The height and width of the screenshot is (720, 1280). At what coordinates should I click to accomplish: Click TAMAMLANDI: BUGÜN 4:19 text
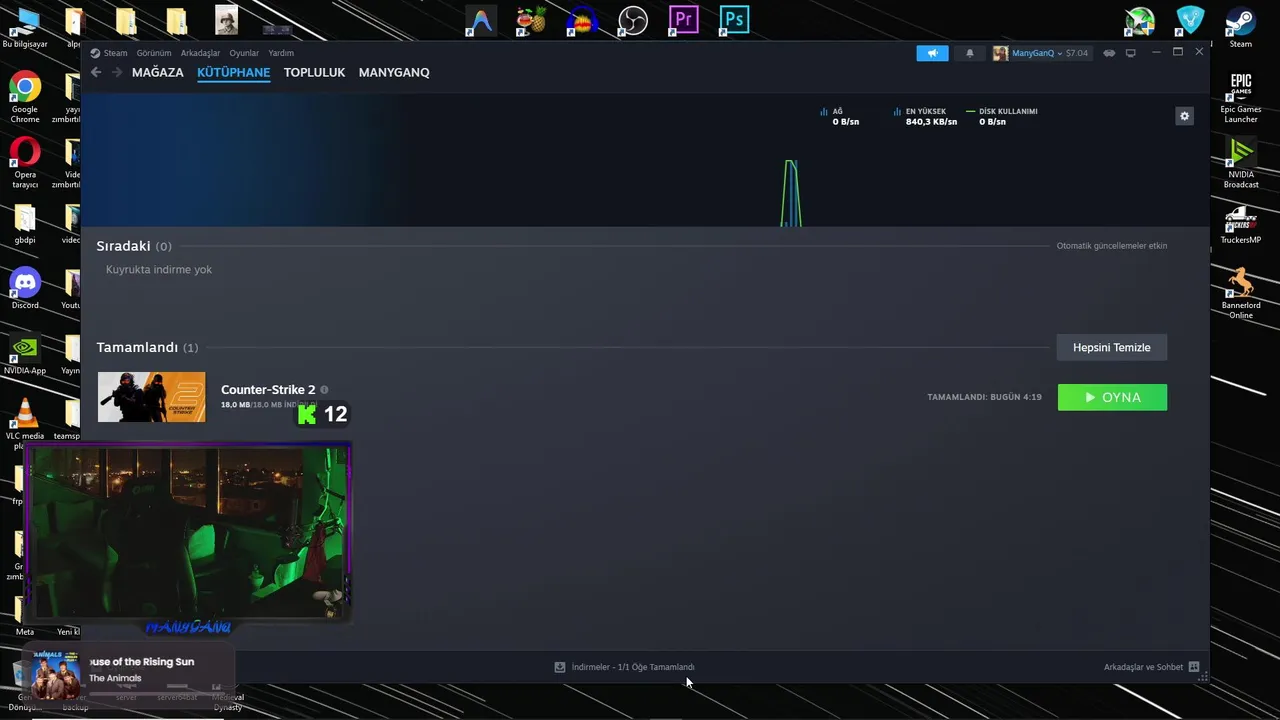pos(984,397)
